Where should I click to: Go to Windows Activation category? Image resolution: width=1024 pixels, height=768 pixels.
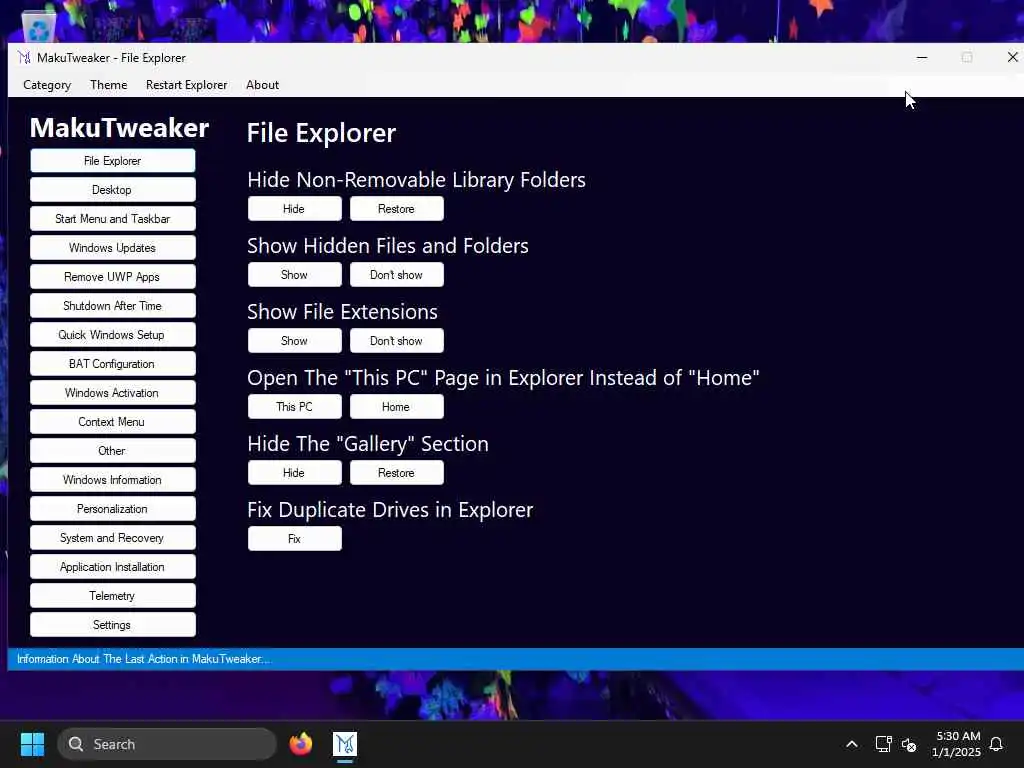click(112, 392)
